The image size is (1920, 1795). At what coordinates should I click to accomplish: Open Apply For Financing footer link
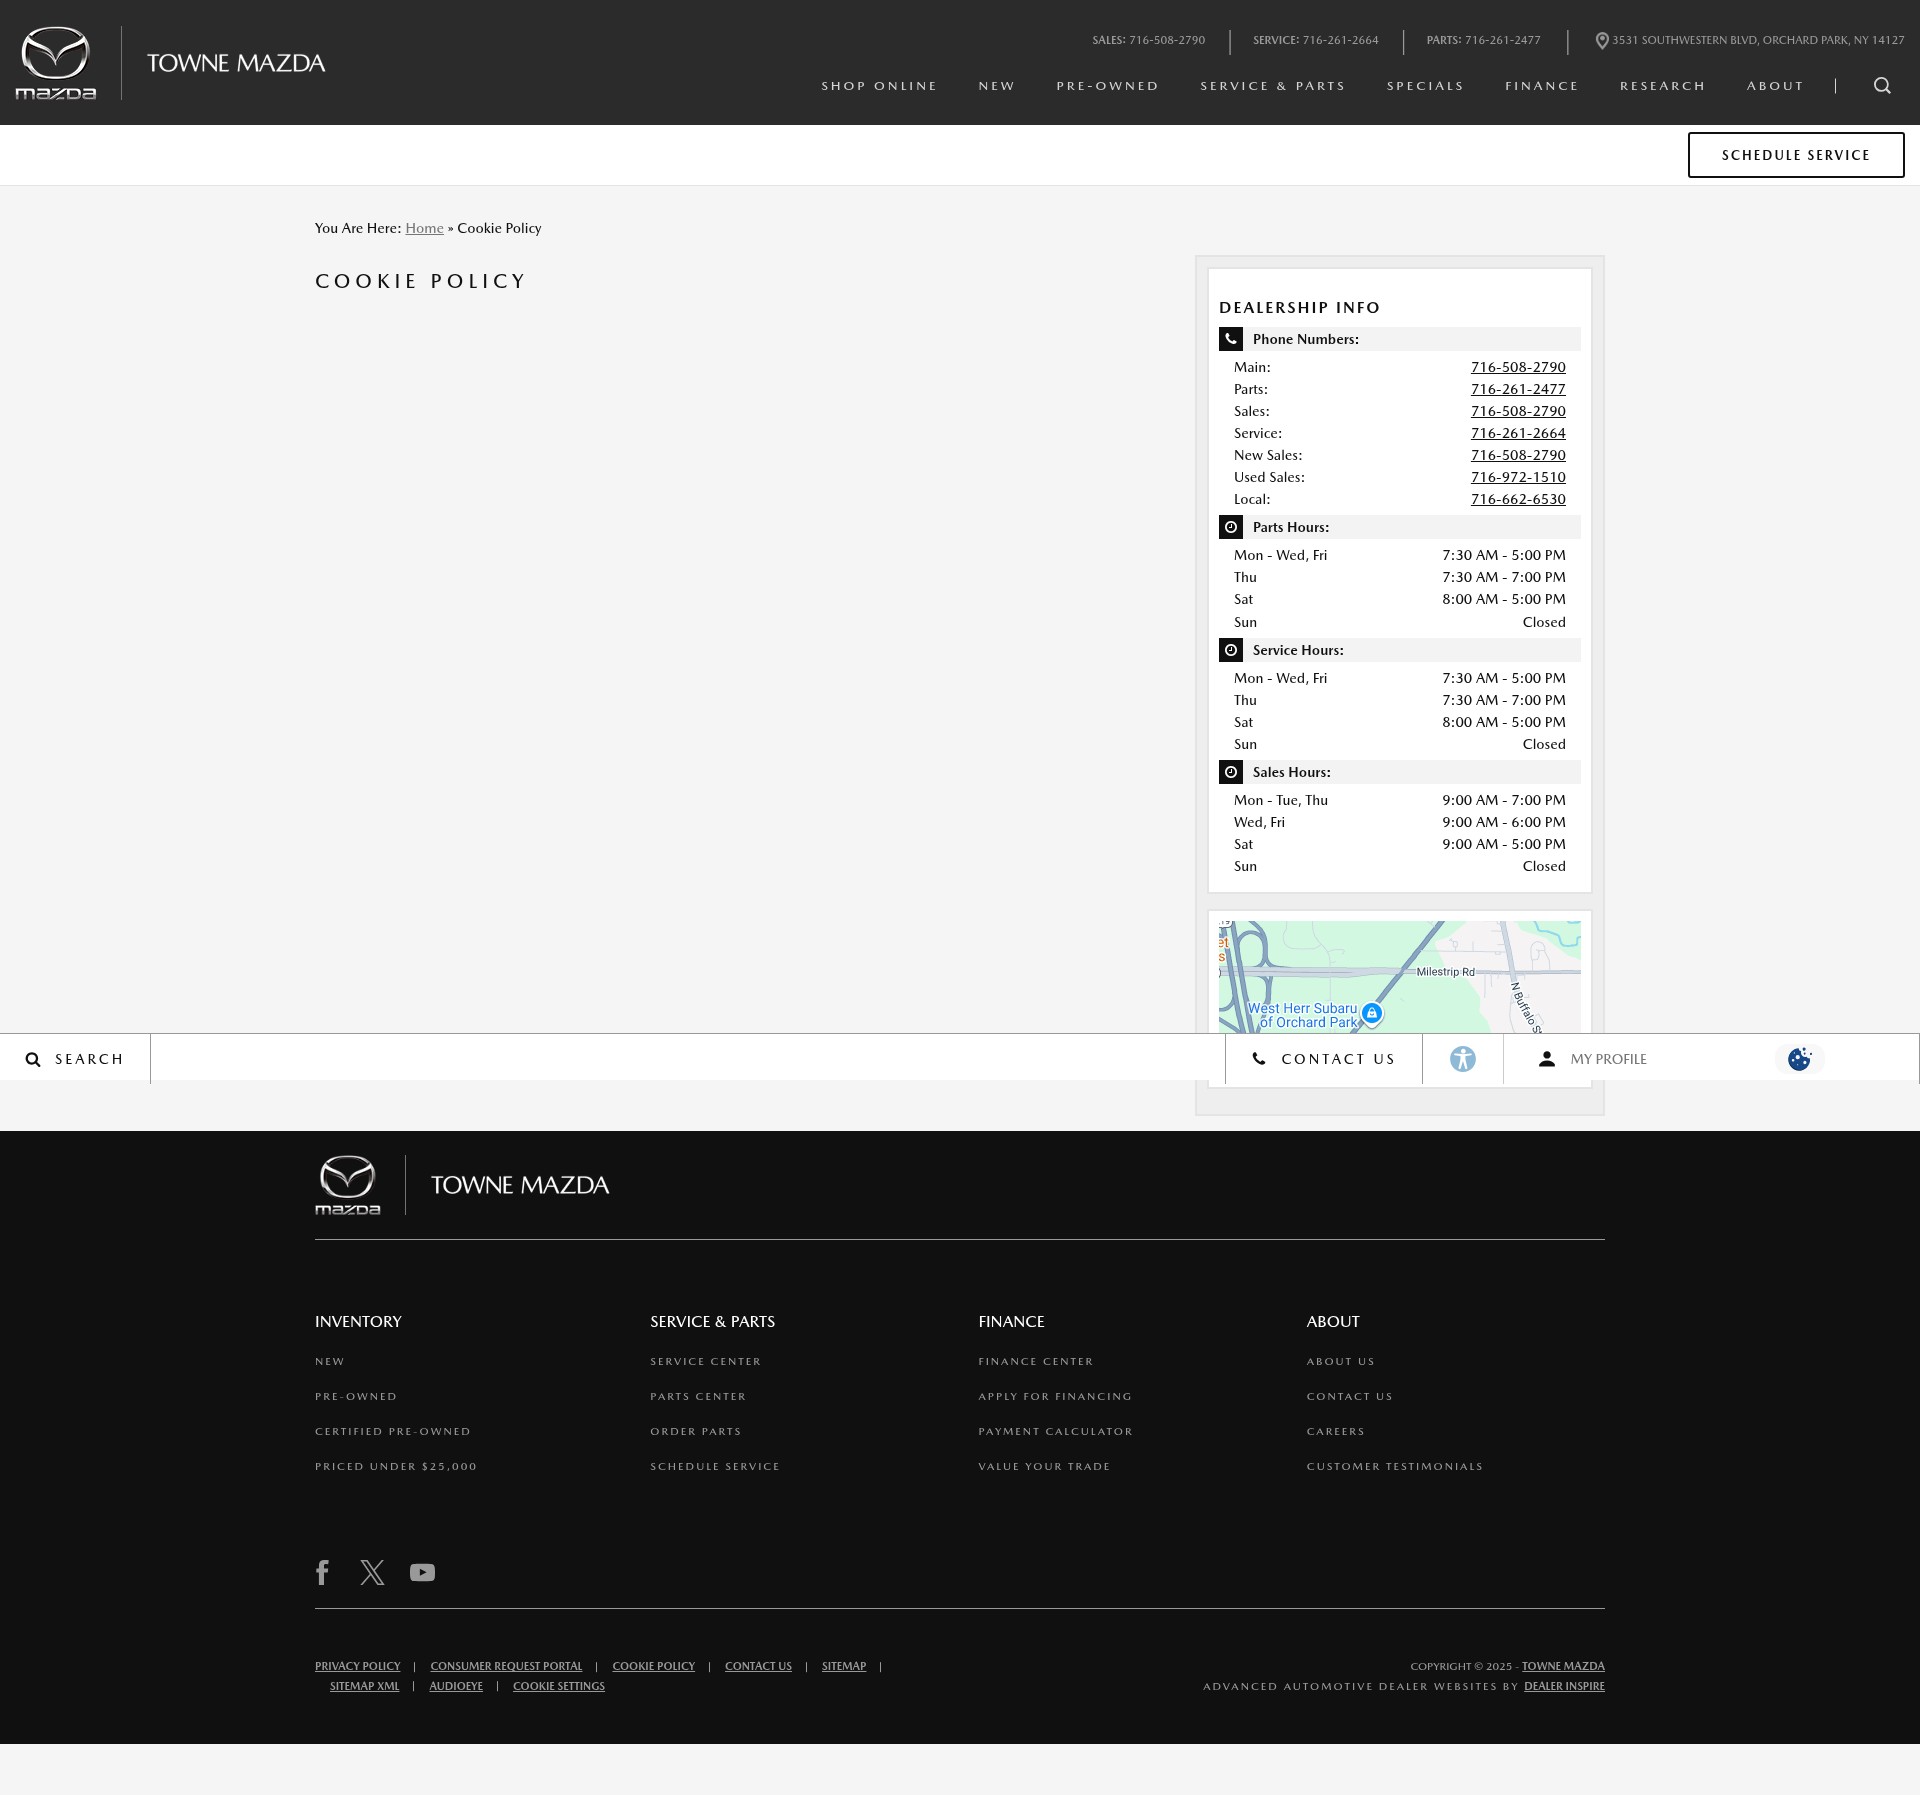click(x=1055, y=1396)
